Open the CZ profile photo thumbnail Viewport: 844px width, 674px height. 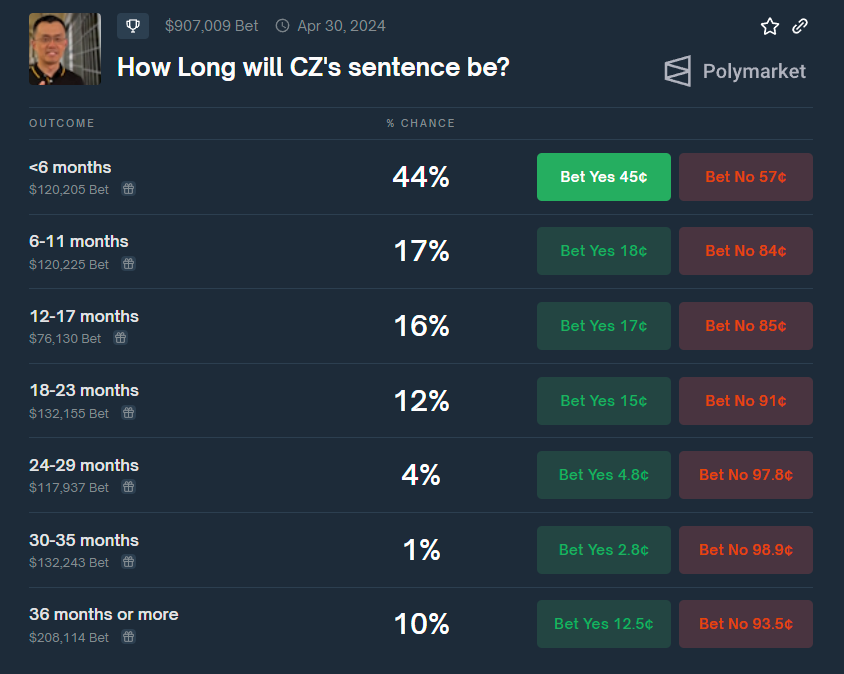[65, 49]
